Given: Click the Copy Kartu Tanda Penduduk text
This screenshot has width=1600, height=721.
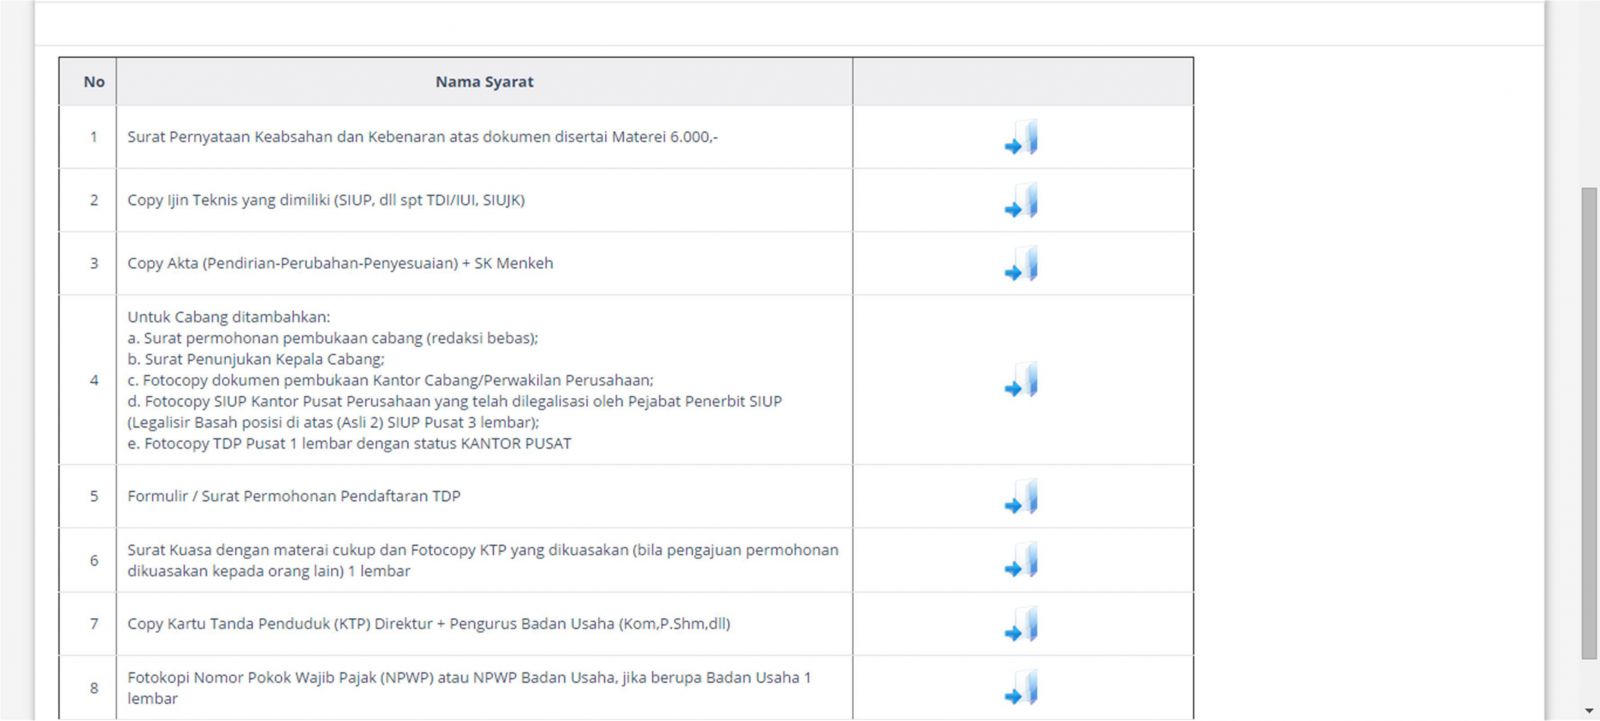Looking at the screenshot, I should click(428, 624).
